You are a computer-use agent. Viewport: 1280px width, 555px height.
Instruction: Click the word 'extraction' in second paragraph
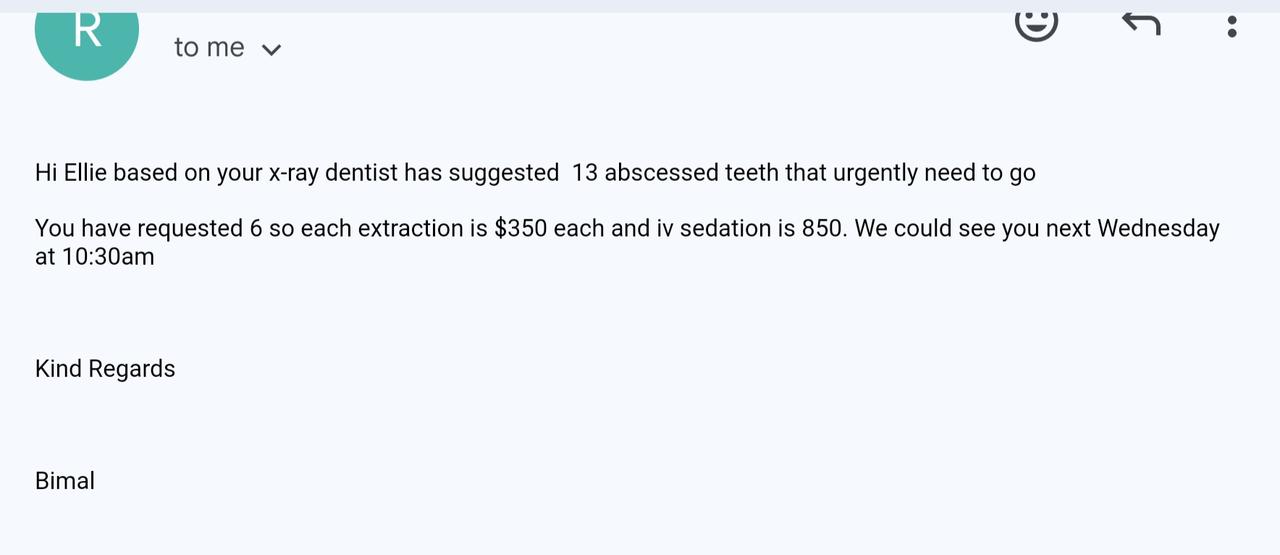point(410,229)
